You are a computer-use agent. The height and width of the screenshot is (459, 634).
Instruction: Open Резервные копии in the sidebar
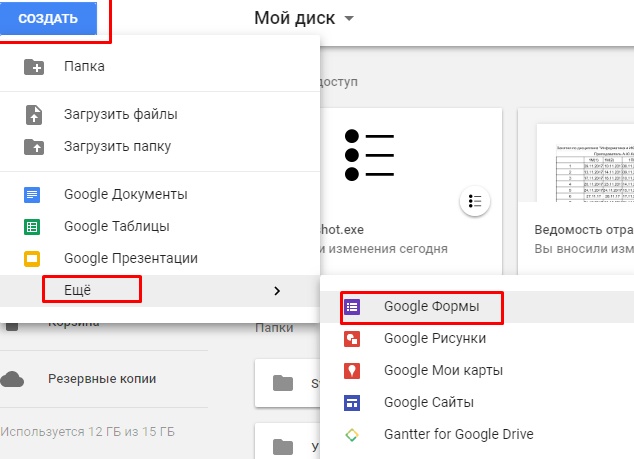click(x=104, y=379)
